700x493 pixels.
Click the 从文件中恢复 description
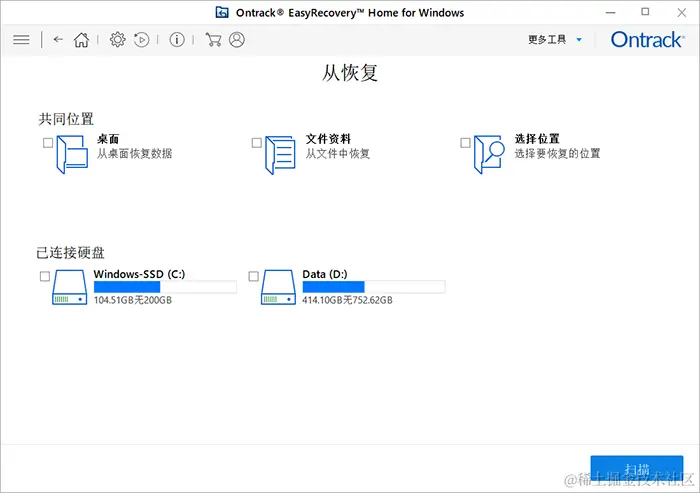pyautogui.click(x=338, y=154)
